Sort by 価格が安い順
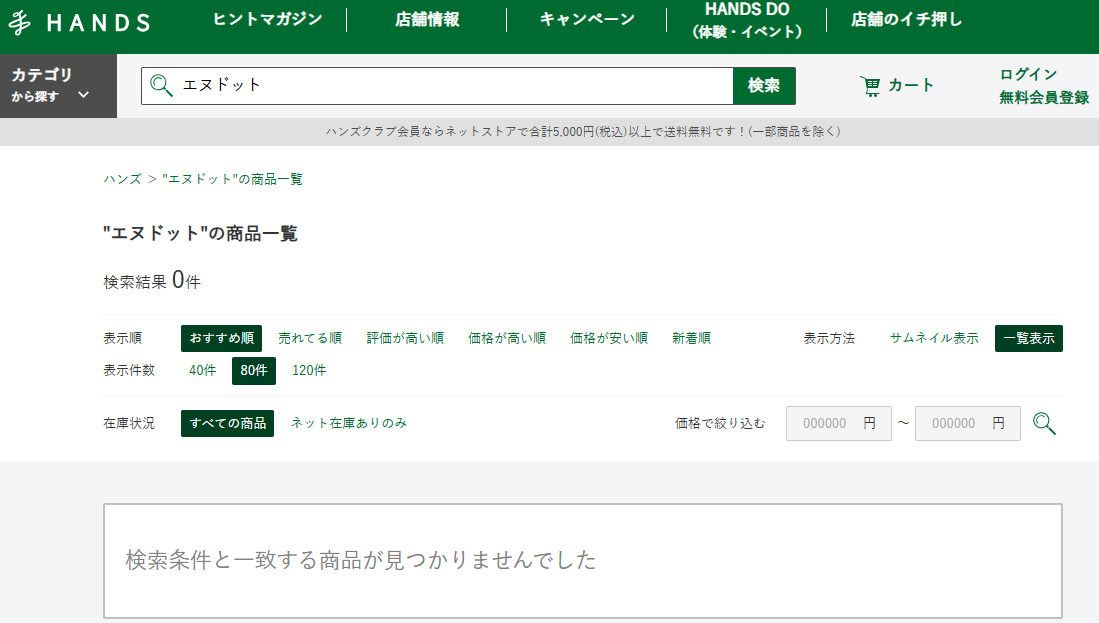Screen dimensions: 1099x623 click(x=608, y=338)
